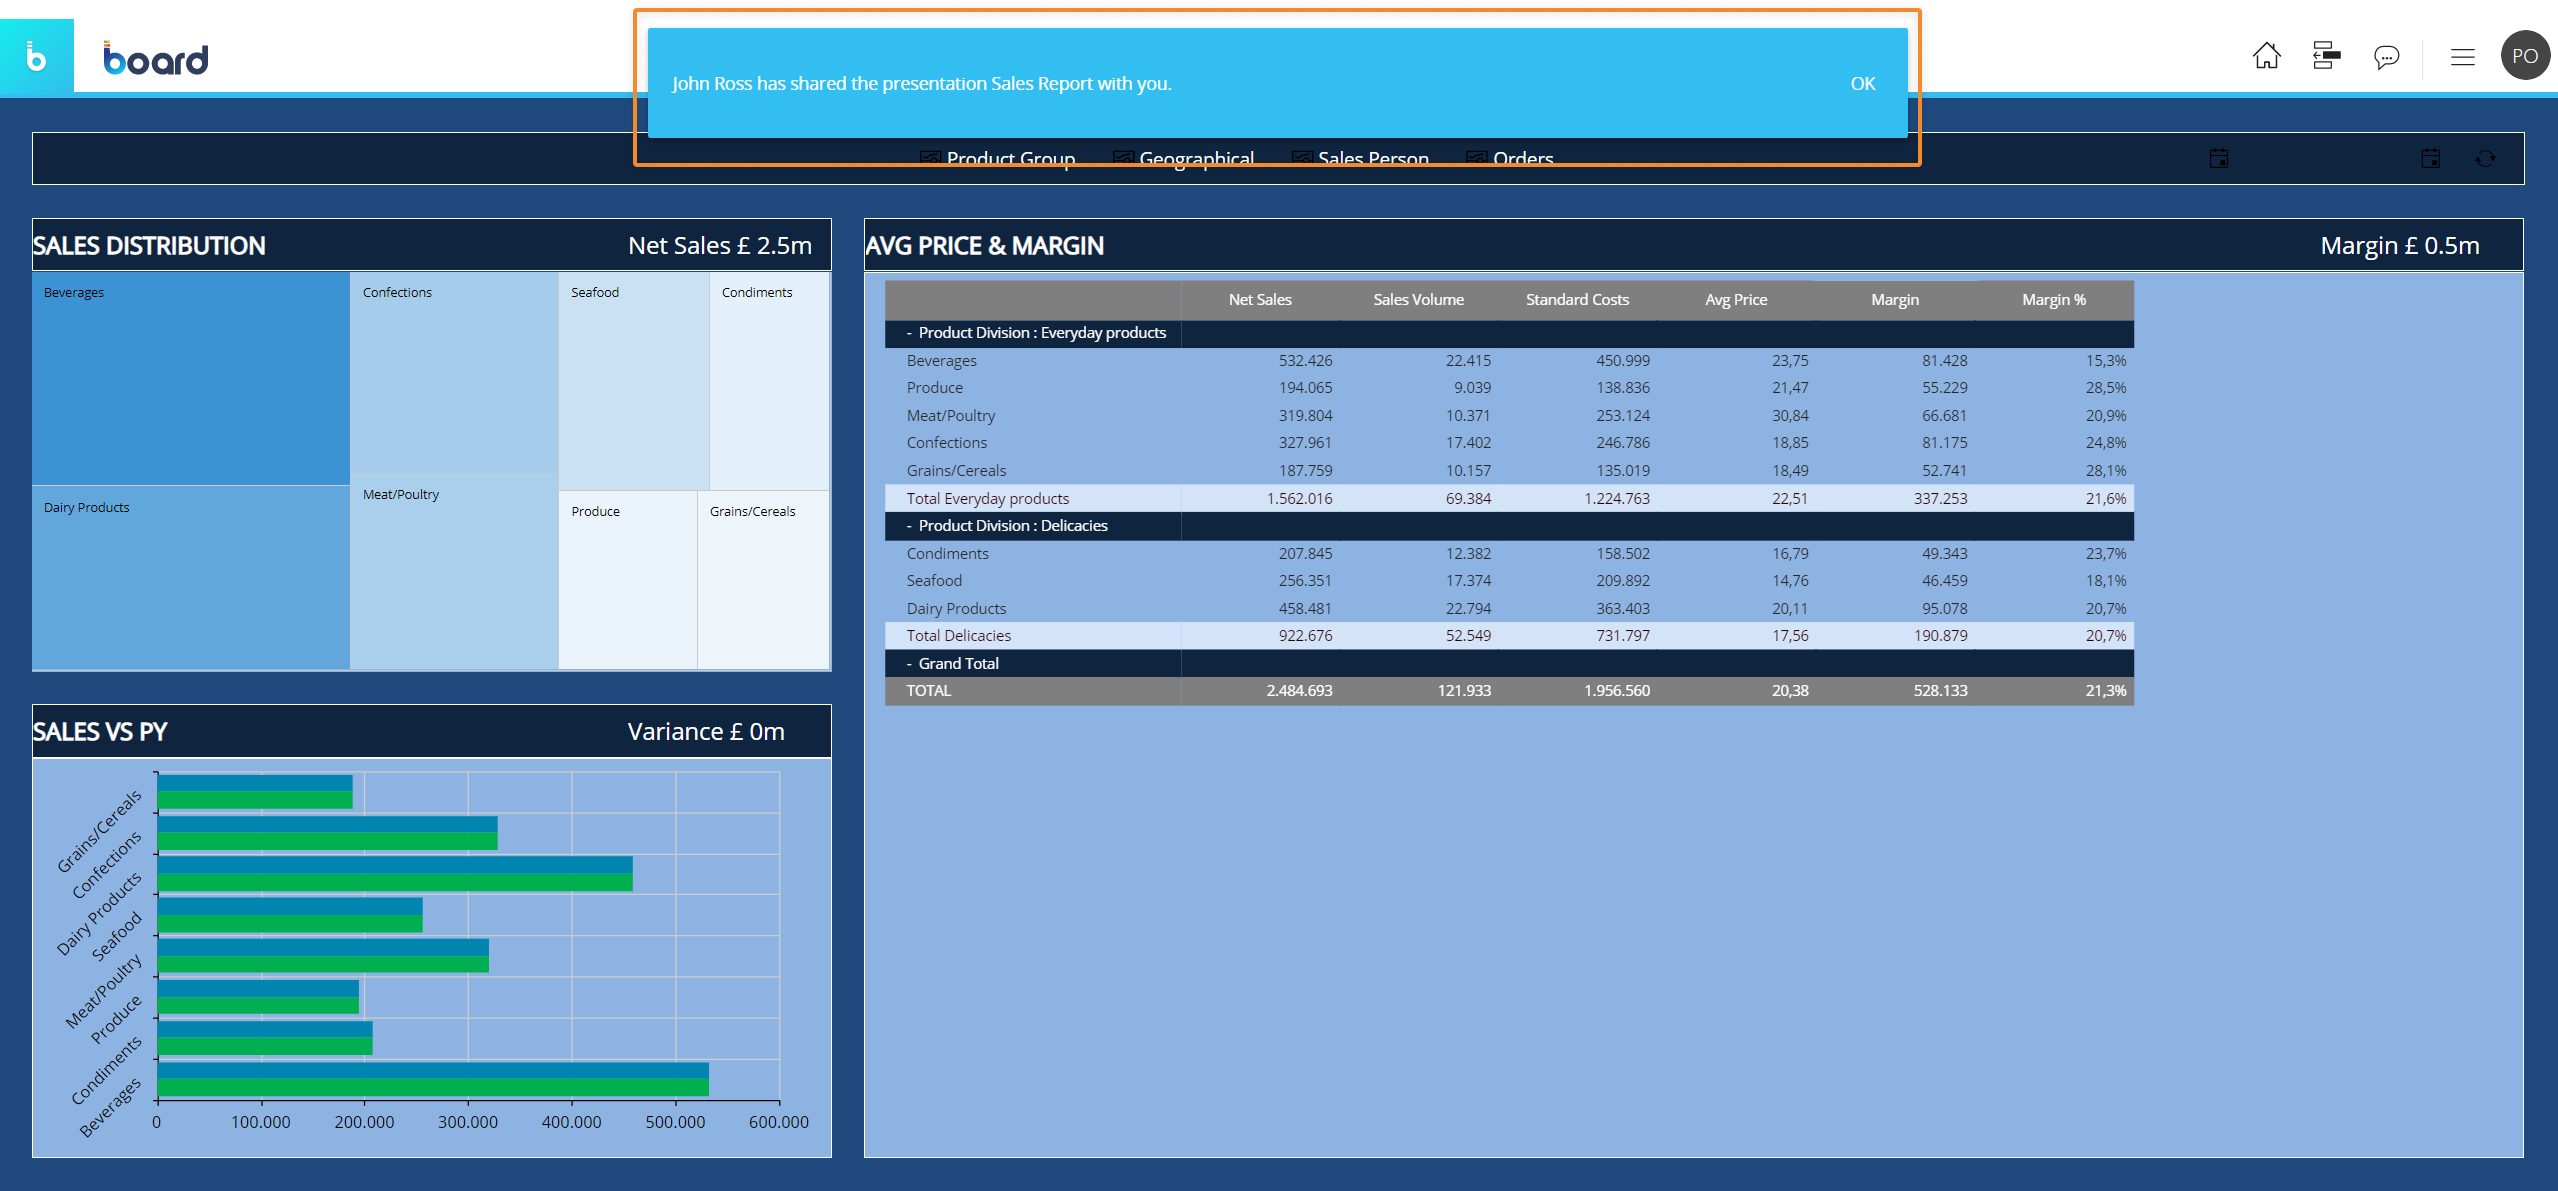Collapse Product Division Everyday products group

909,333
